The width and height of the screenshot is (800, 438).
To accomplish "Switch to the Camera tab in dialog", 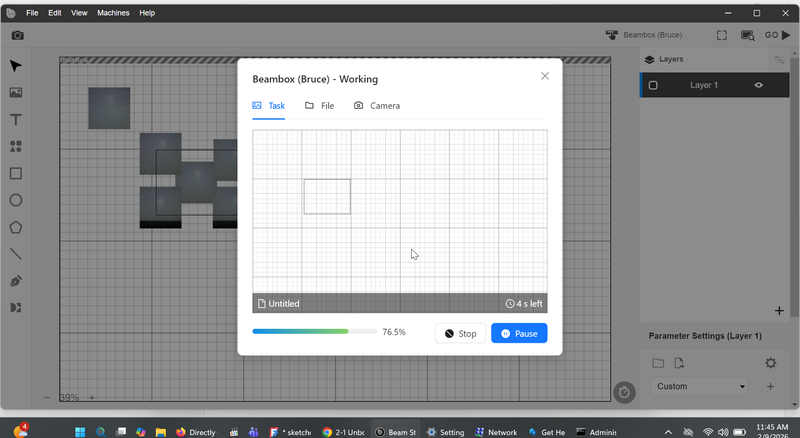I will click(x=377, y=106).
